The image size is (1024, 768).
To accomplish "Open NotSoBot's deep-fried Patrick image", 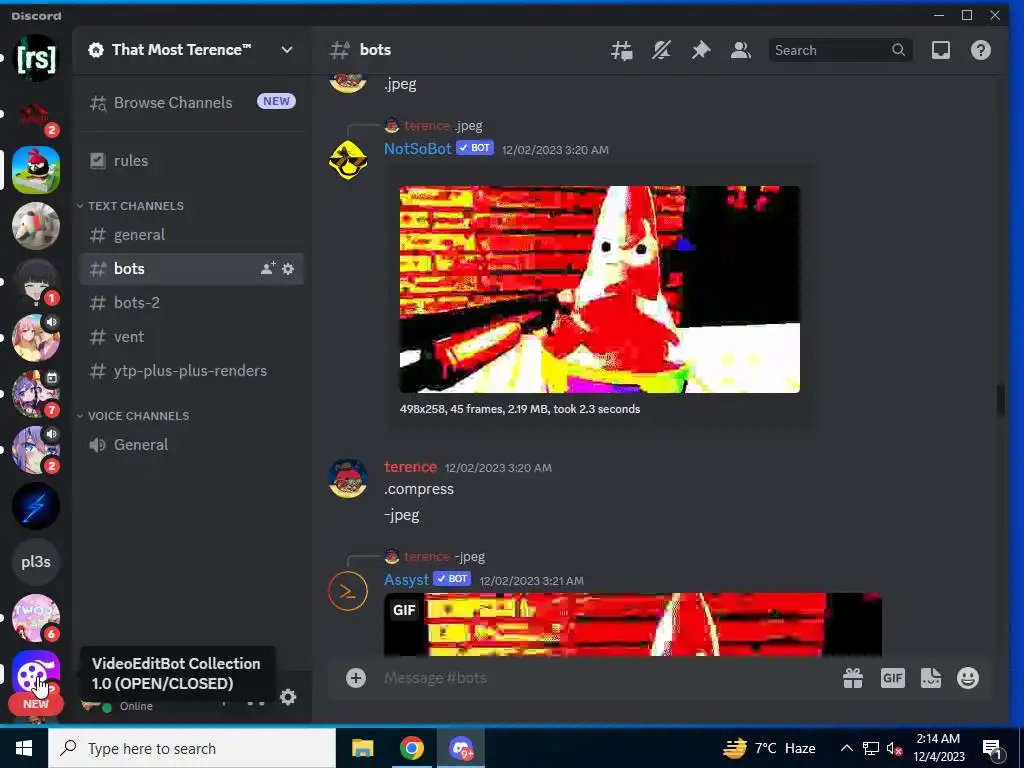I will (600, 289).
